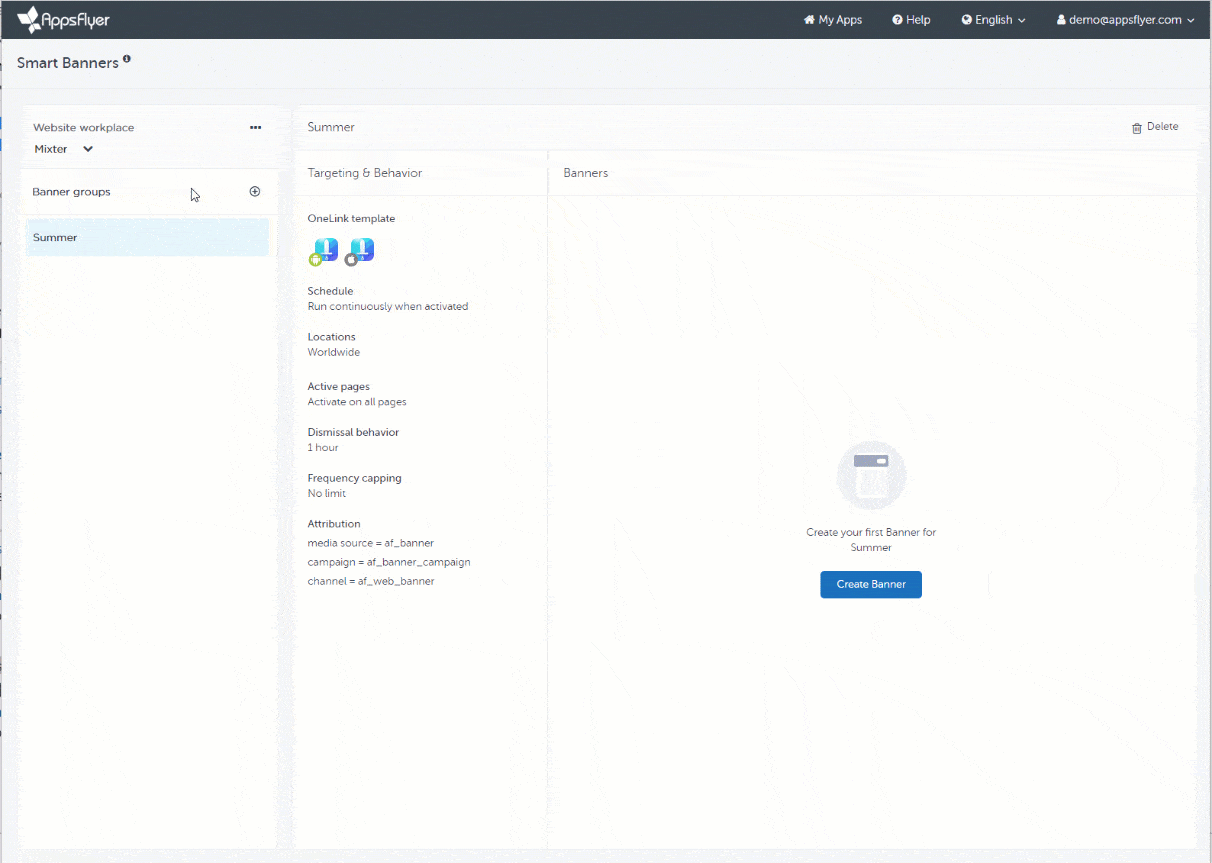Select the Summer banner group
This screenshot has height=863, width=1212.
pos(147,238)
